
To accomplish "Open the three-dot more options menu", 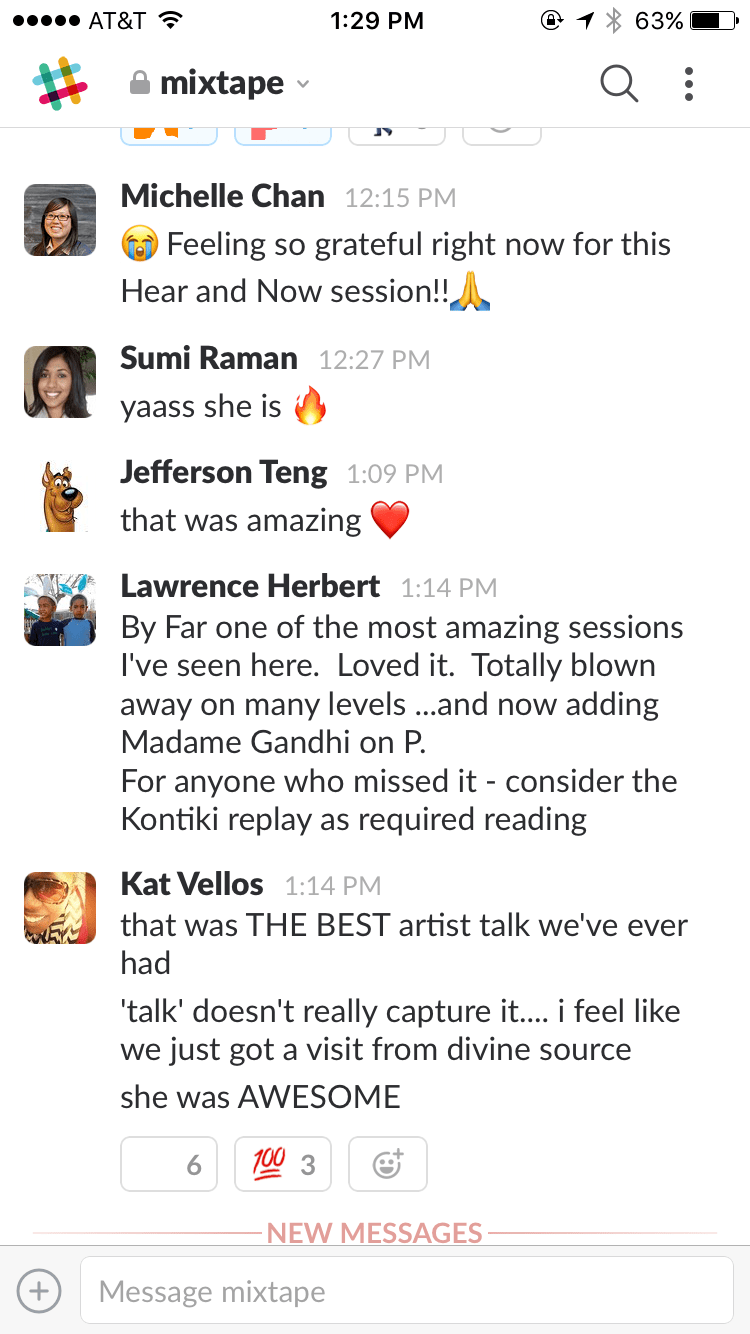I will click(689, 85).
